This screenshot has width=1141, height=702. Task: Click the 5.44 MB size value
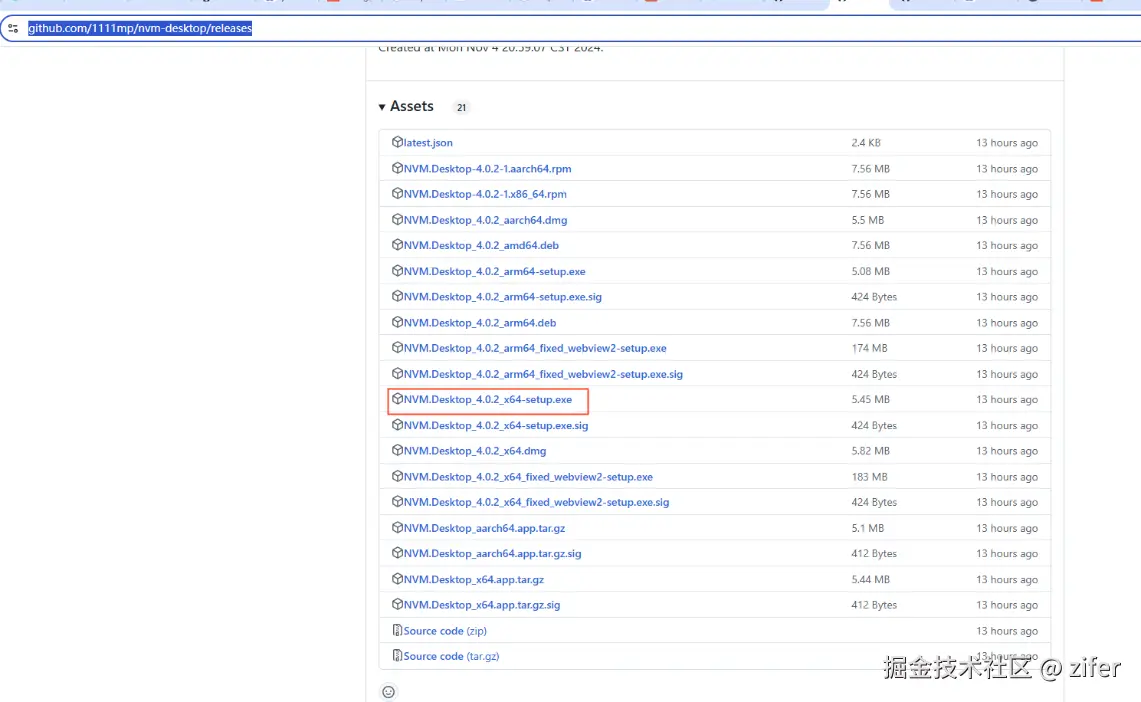(x=870, y=580)
